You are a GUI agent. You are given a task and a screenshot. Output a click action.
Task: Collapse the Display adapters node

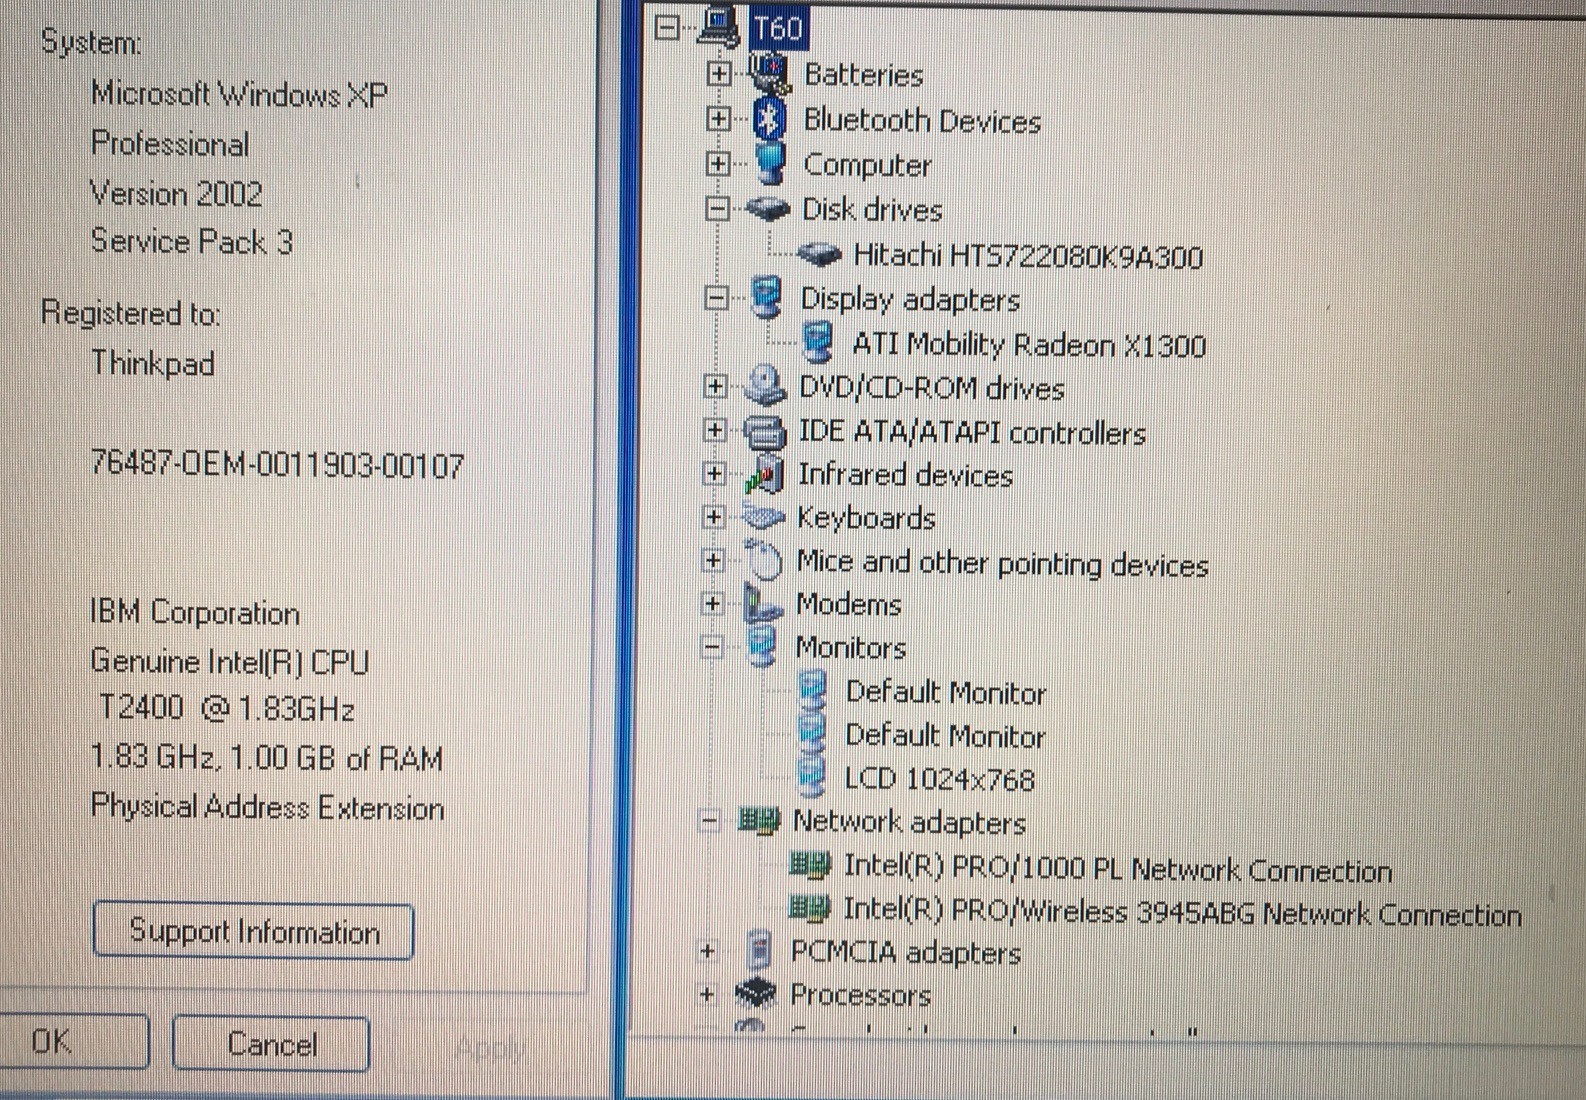(x=715, y=298)
